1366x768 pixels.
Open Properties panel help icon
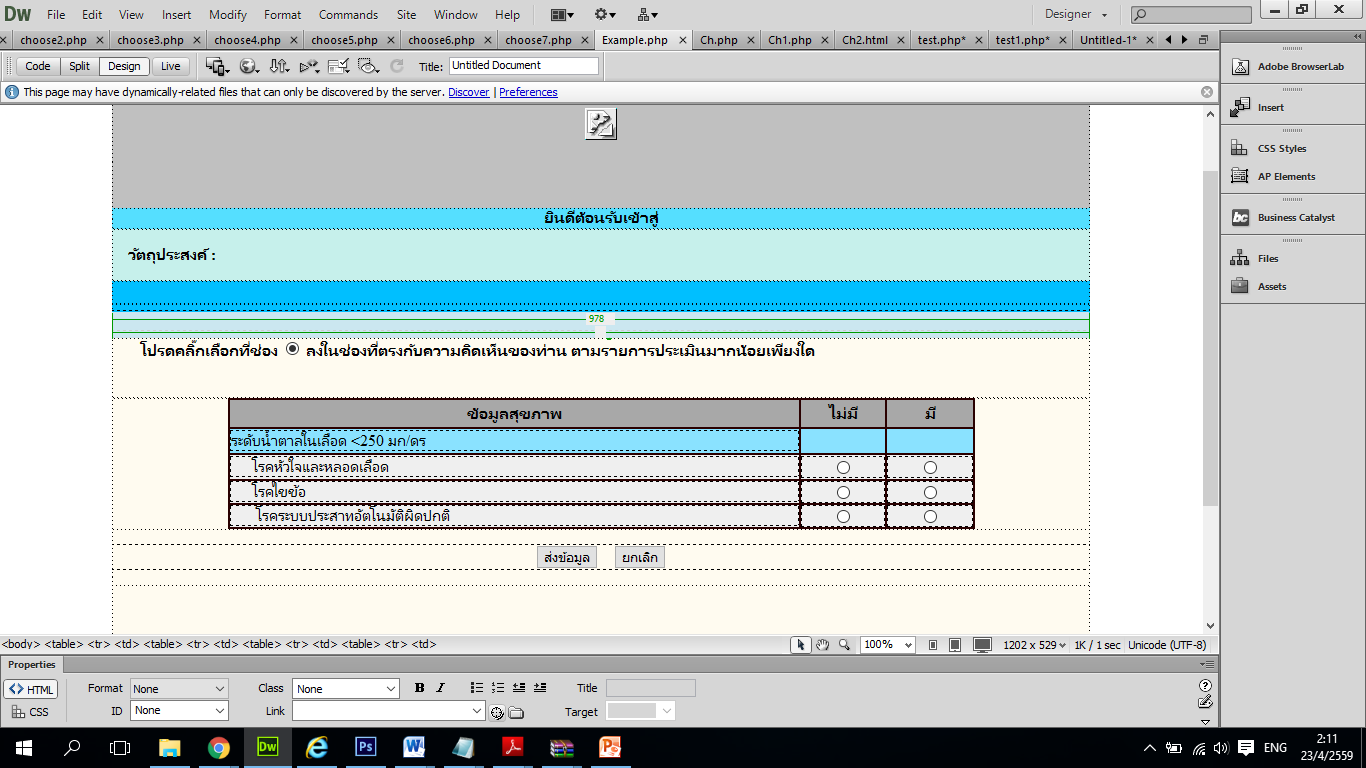click(x=1205, y=685)
